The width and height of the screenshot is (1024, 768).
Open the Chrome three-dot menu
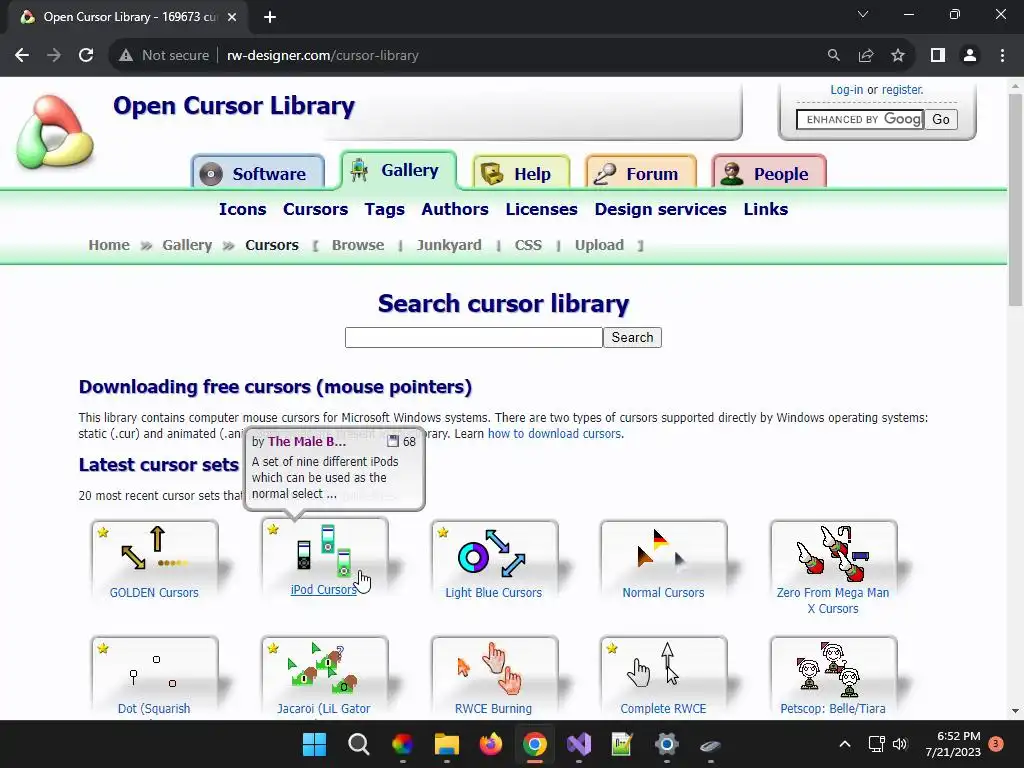click(x=1002, y=56)
